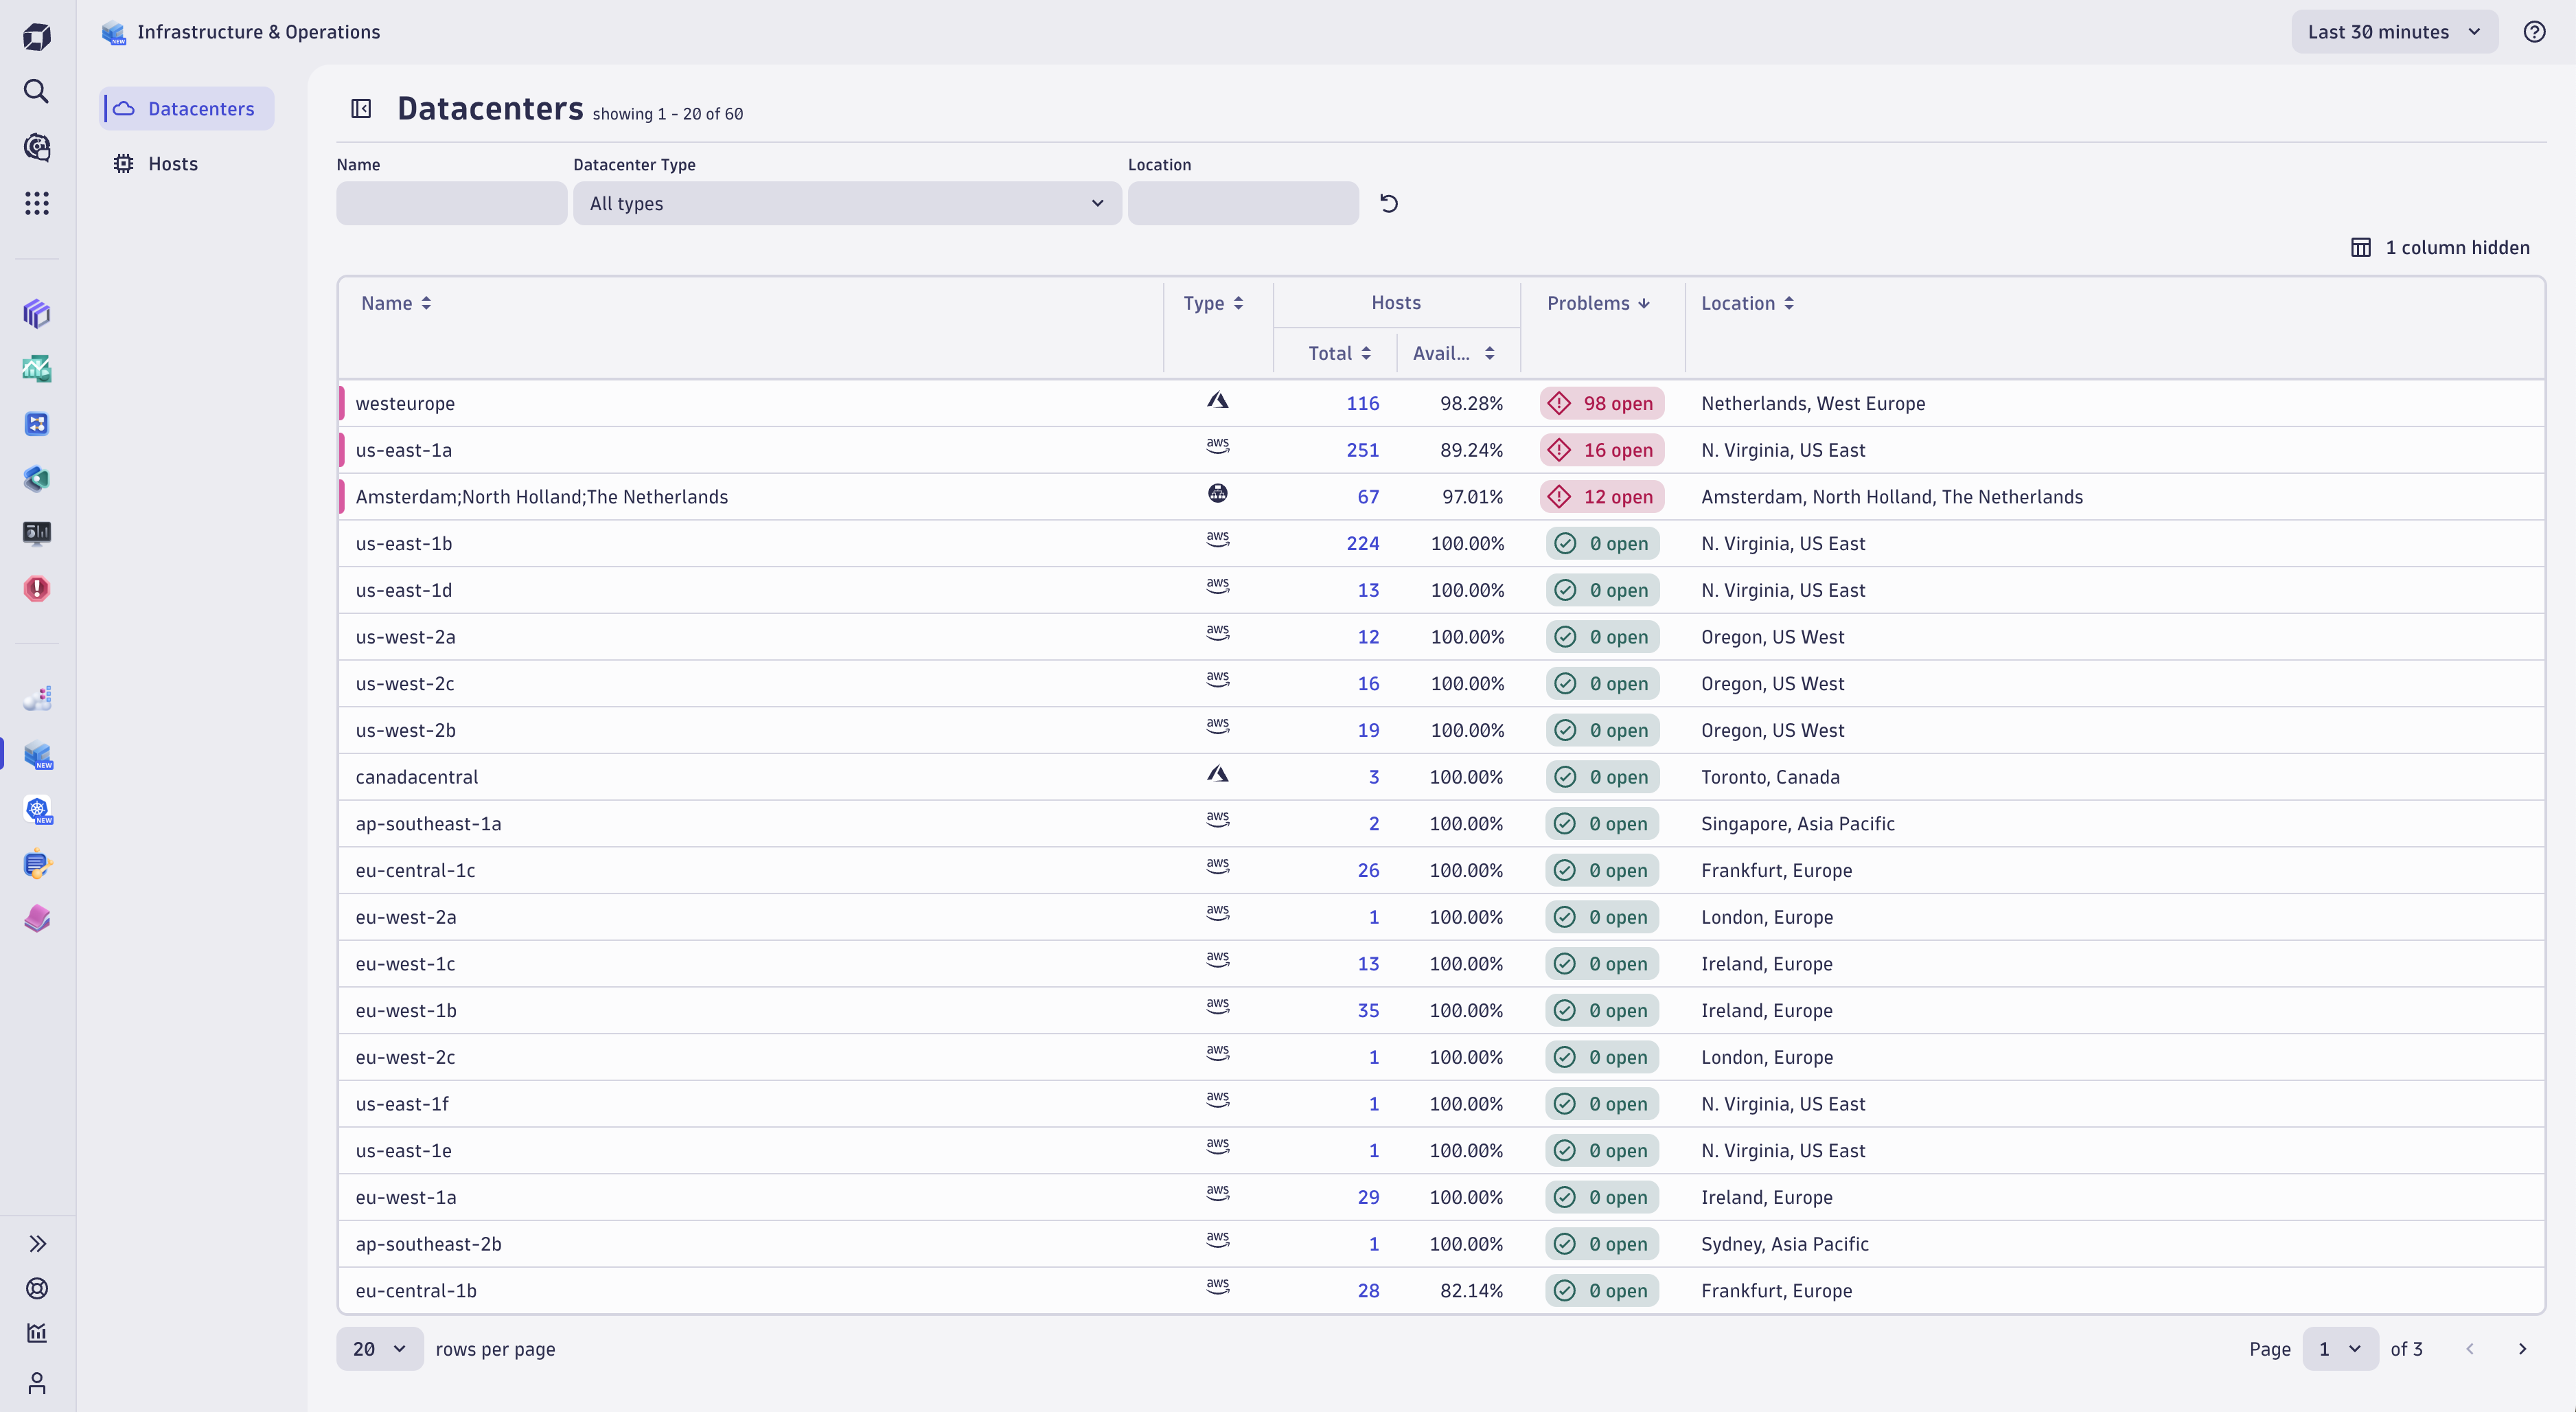Open the Last 30 minutes time range dropdown
The image size is (2576, 1412).
pyautogui.click(x=2394, y=31)
